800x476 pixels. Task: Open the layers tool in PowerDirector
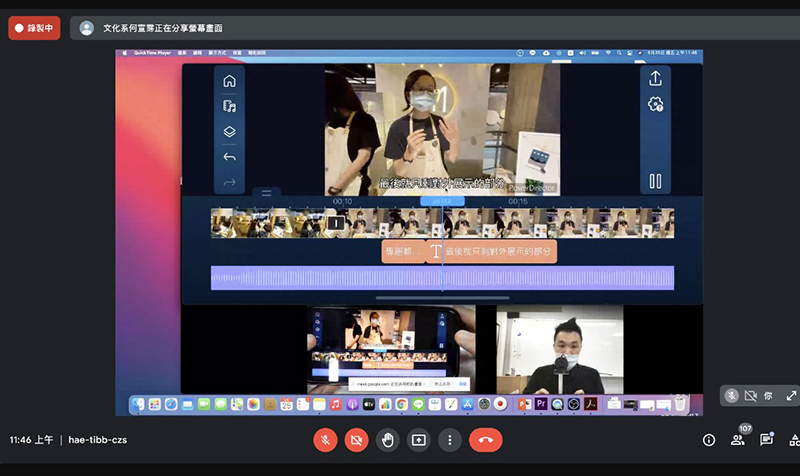pos(229,132)
